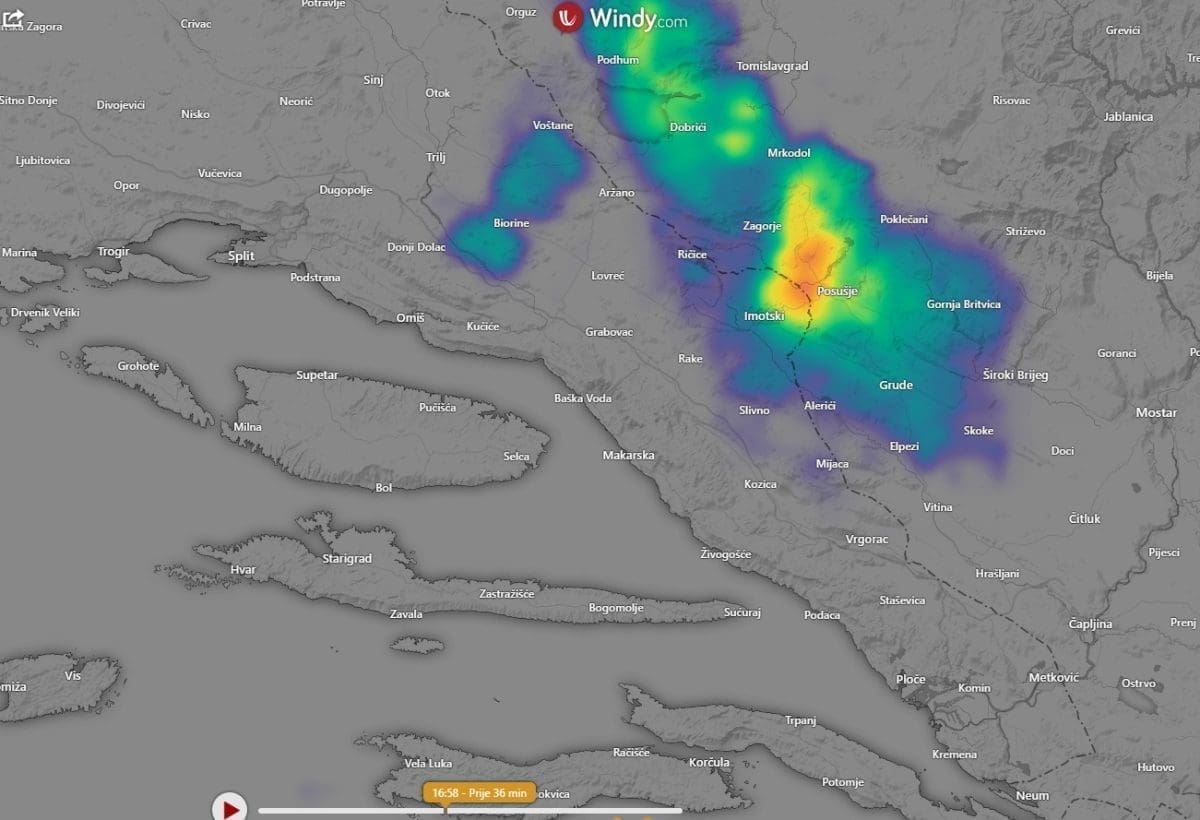Select the Hvar label on the island

point(243,569)
